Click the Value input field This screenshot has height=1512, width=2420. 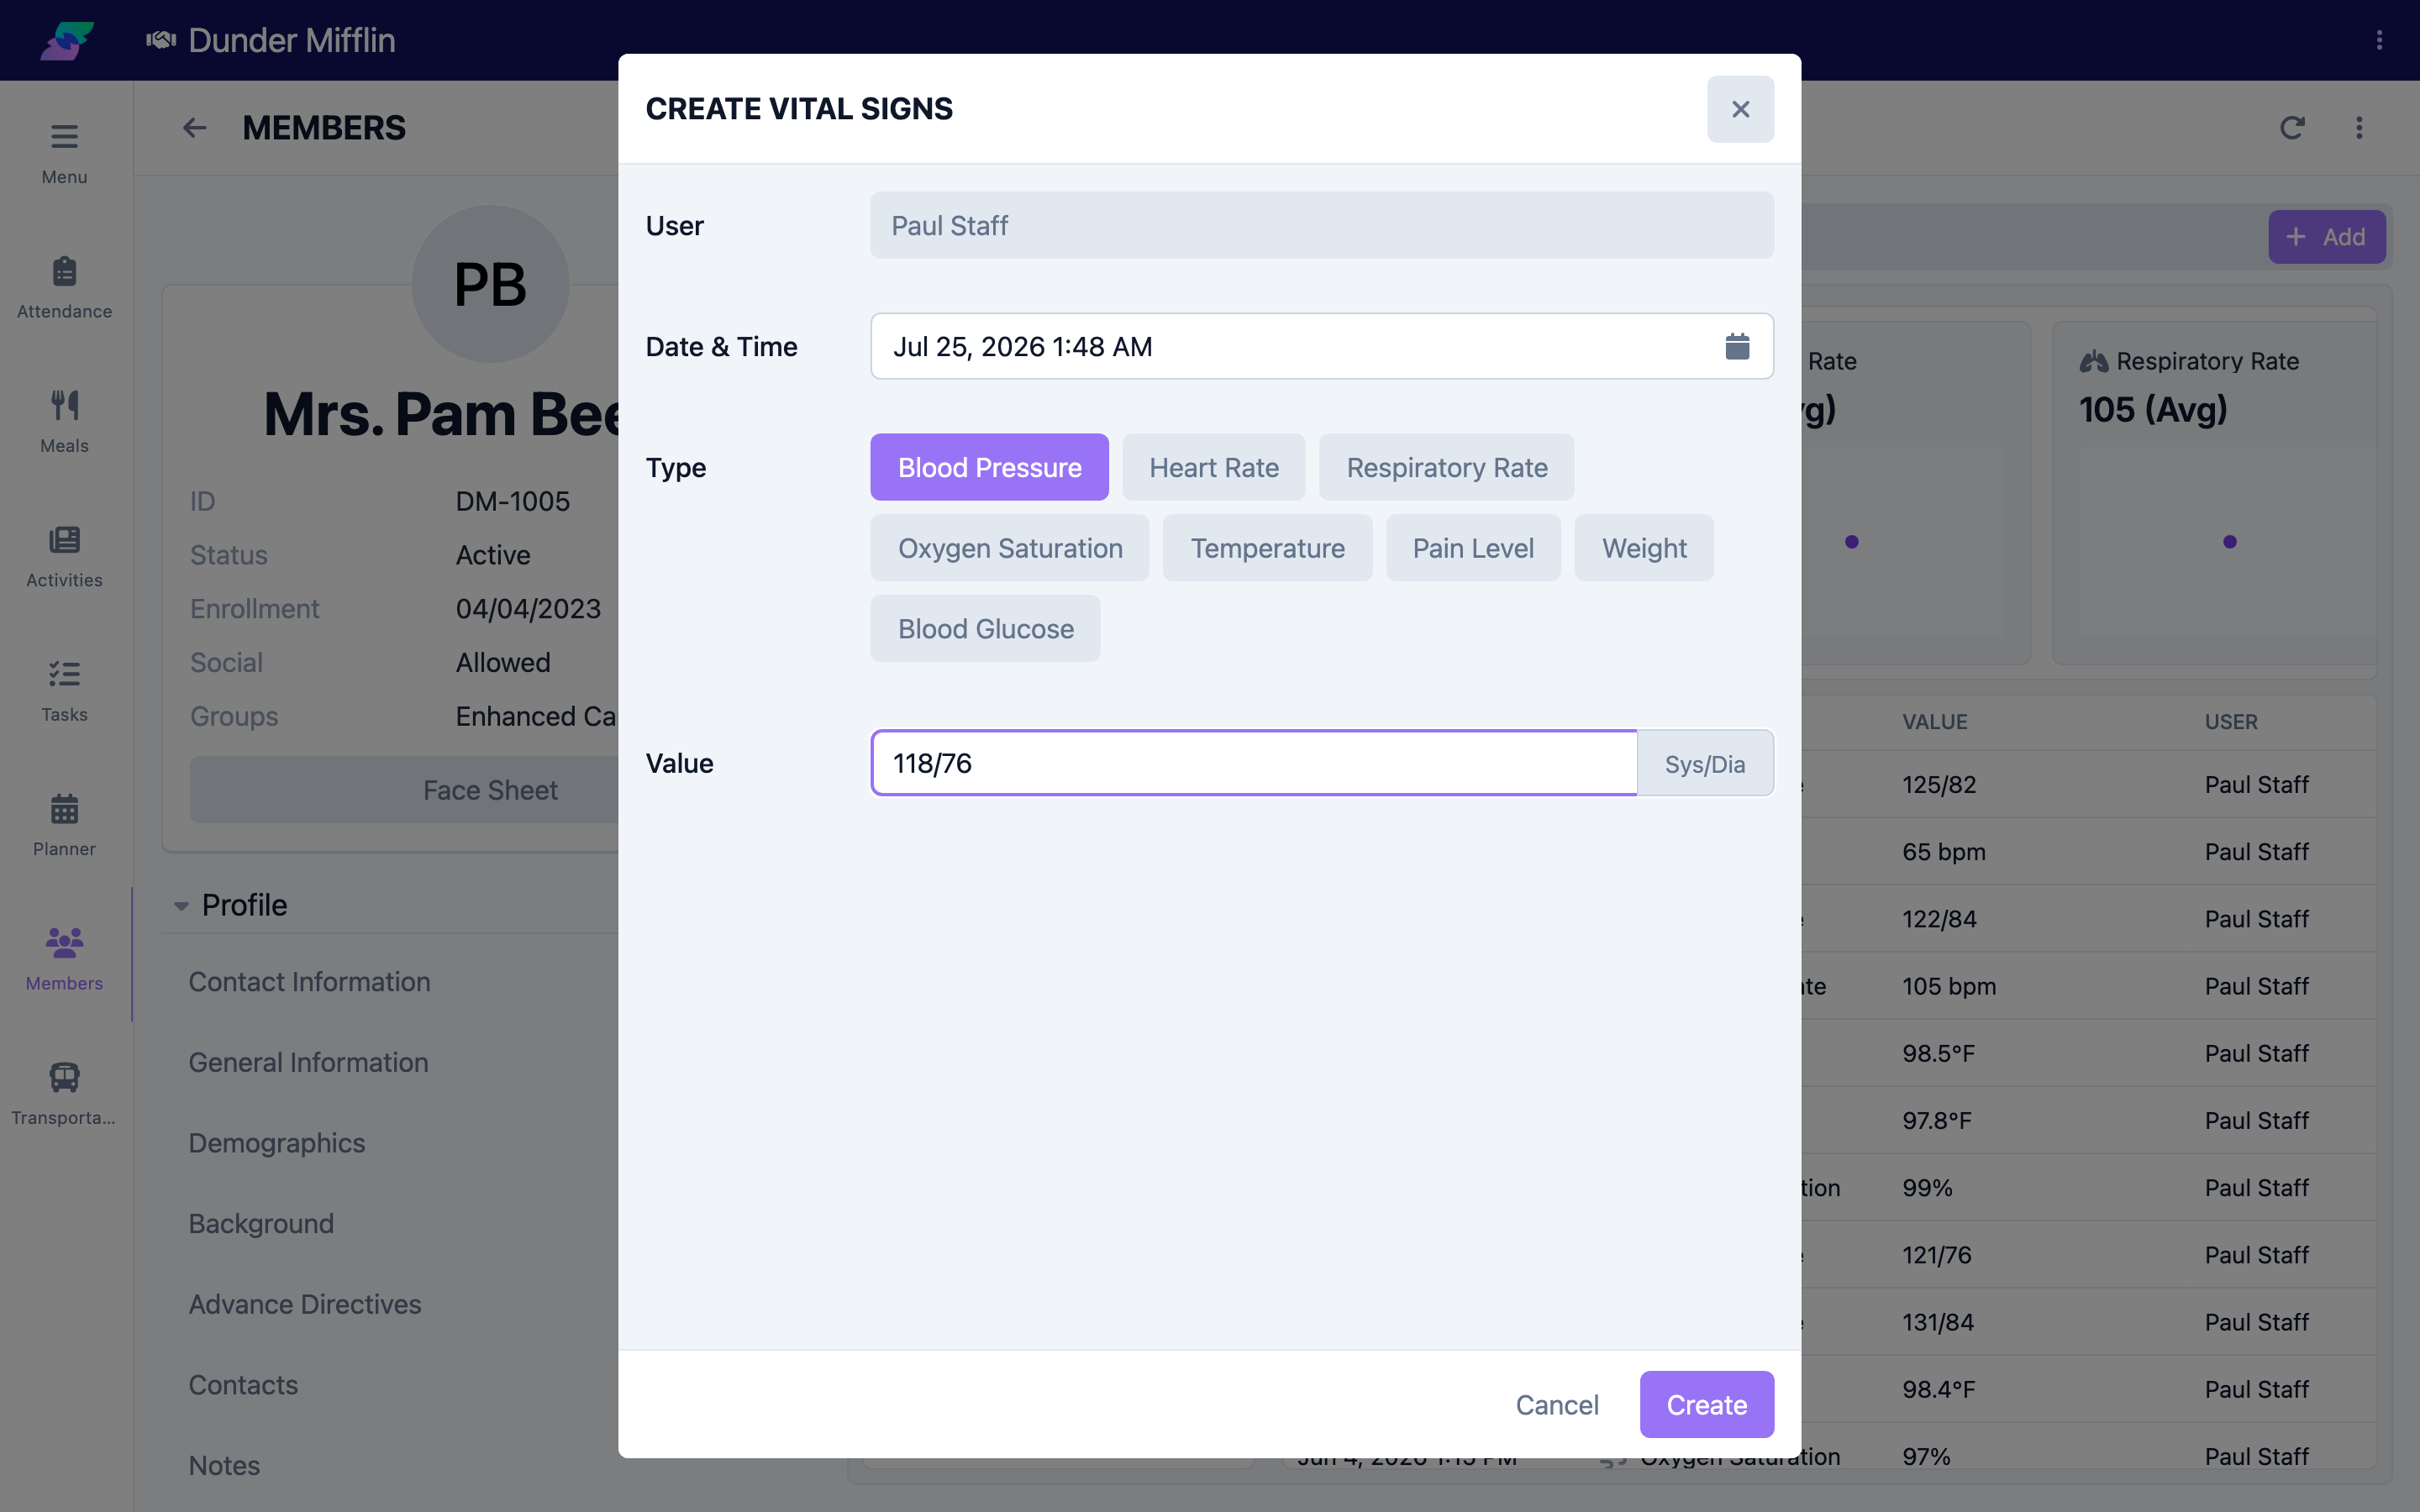pyautogui.click(x=1254, y=763)
